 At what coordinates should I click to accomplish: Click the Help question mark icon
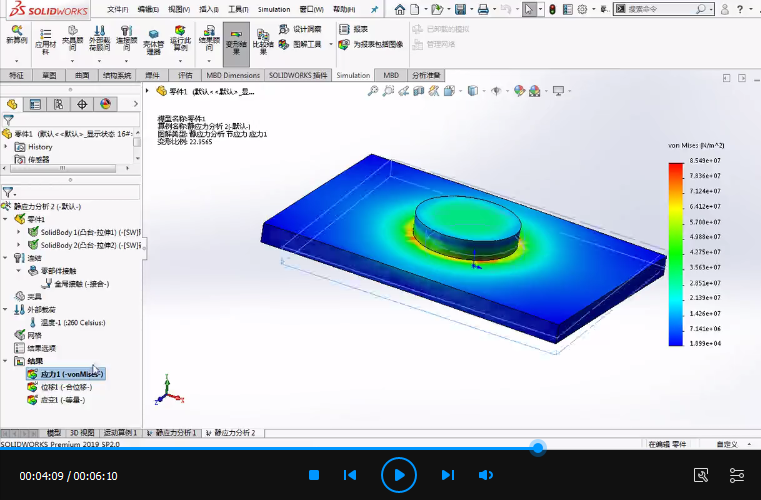740,9
